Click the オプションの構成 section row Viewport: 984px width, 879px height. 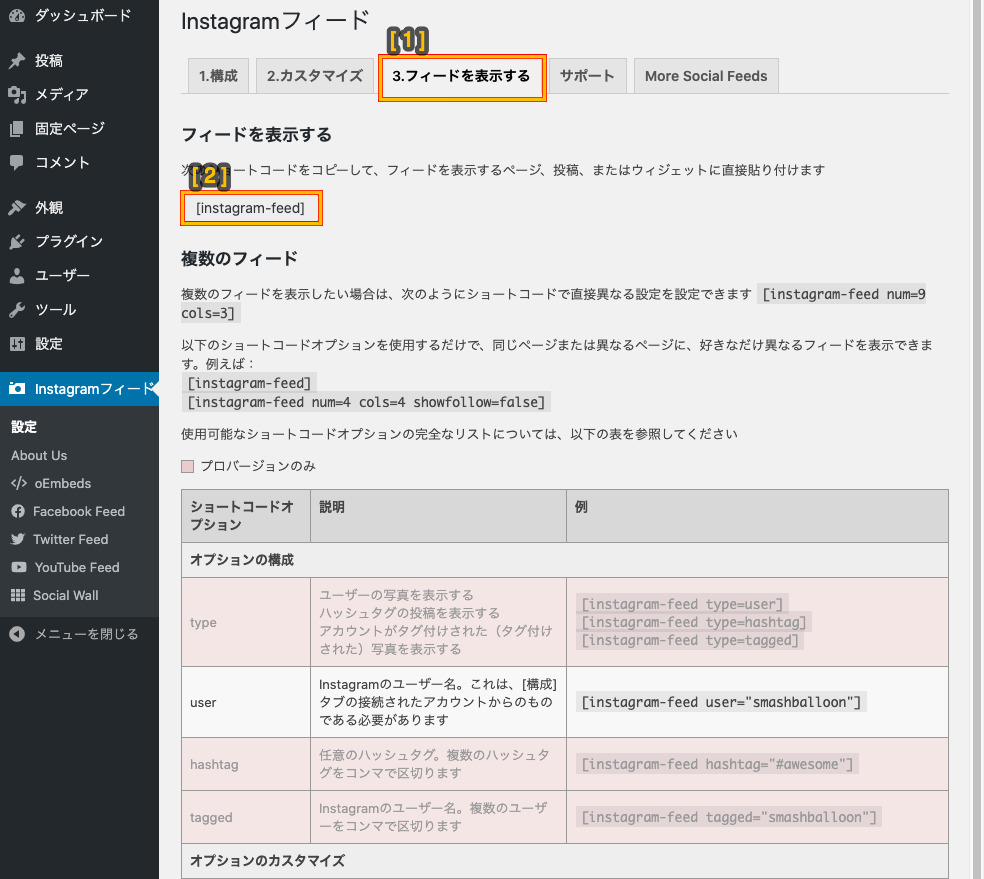pyautogui.click(x=565, y=560)
